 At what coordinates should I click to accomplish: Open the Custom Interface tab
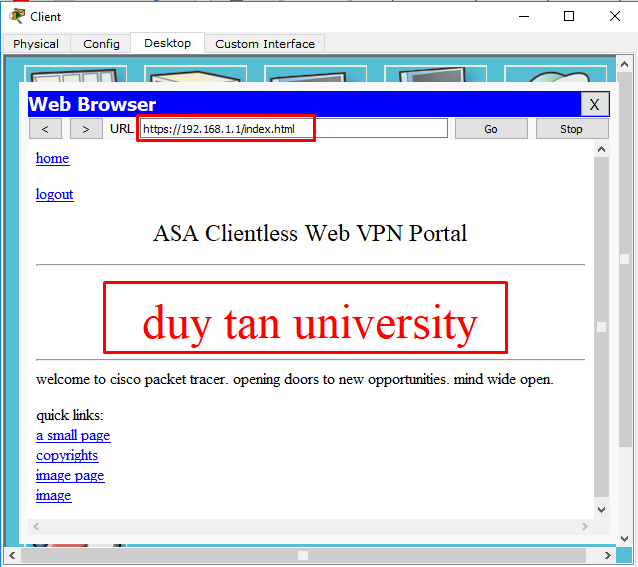coord(265,44)
